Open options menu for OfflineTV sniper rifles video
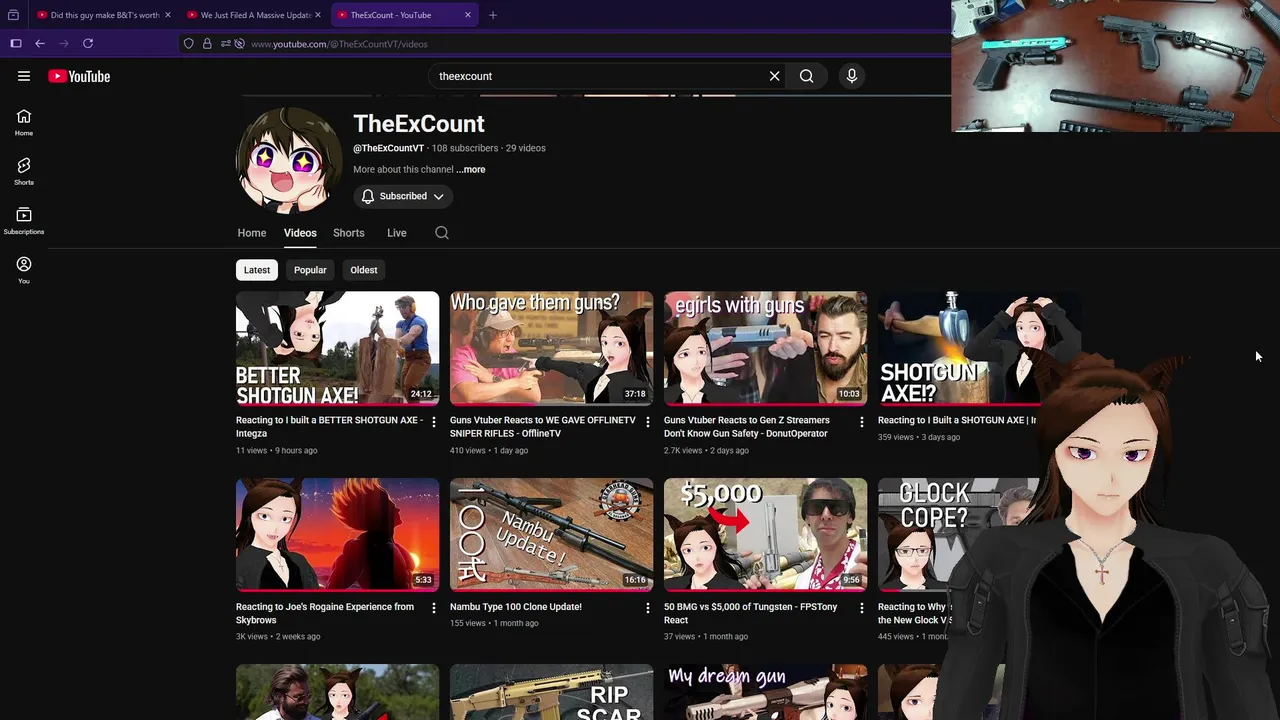This screenshot has height=720, width=1280. click(647, 422)
